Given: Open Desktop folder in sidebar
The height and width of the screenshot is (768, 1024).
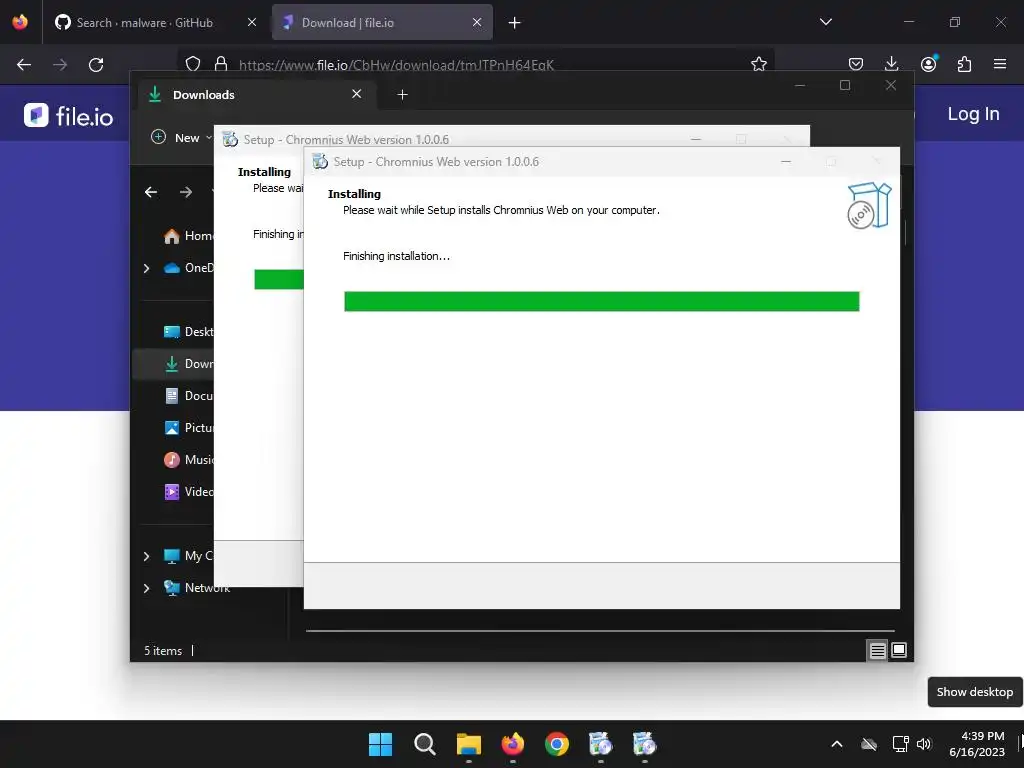Looking at the screenshot, I should [188, 332].
